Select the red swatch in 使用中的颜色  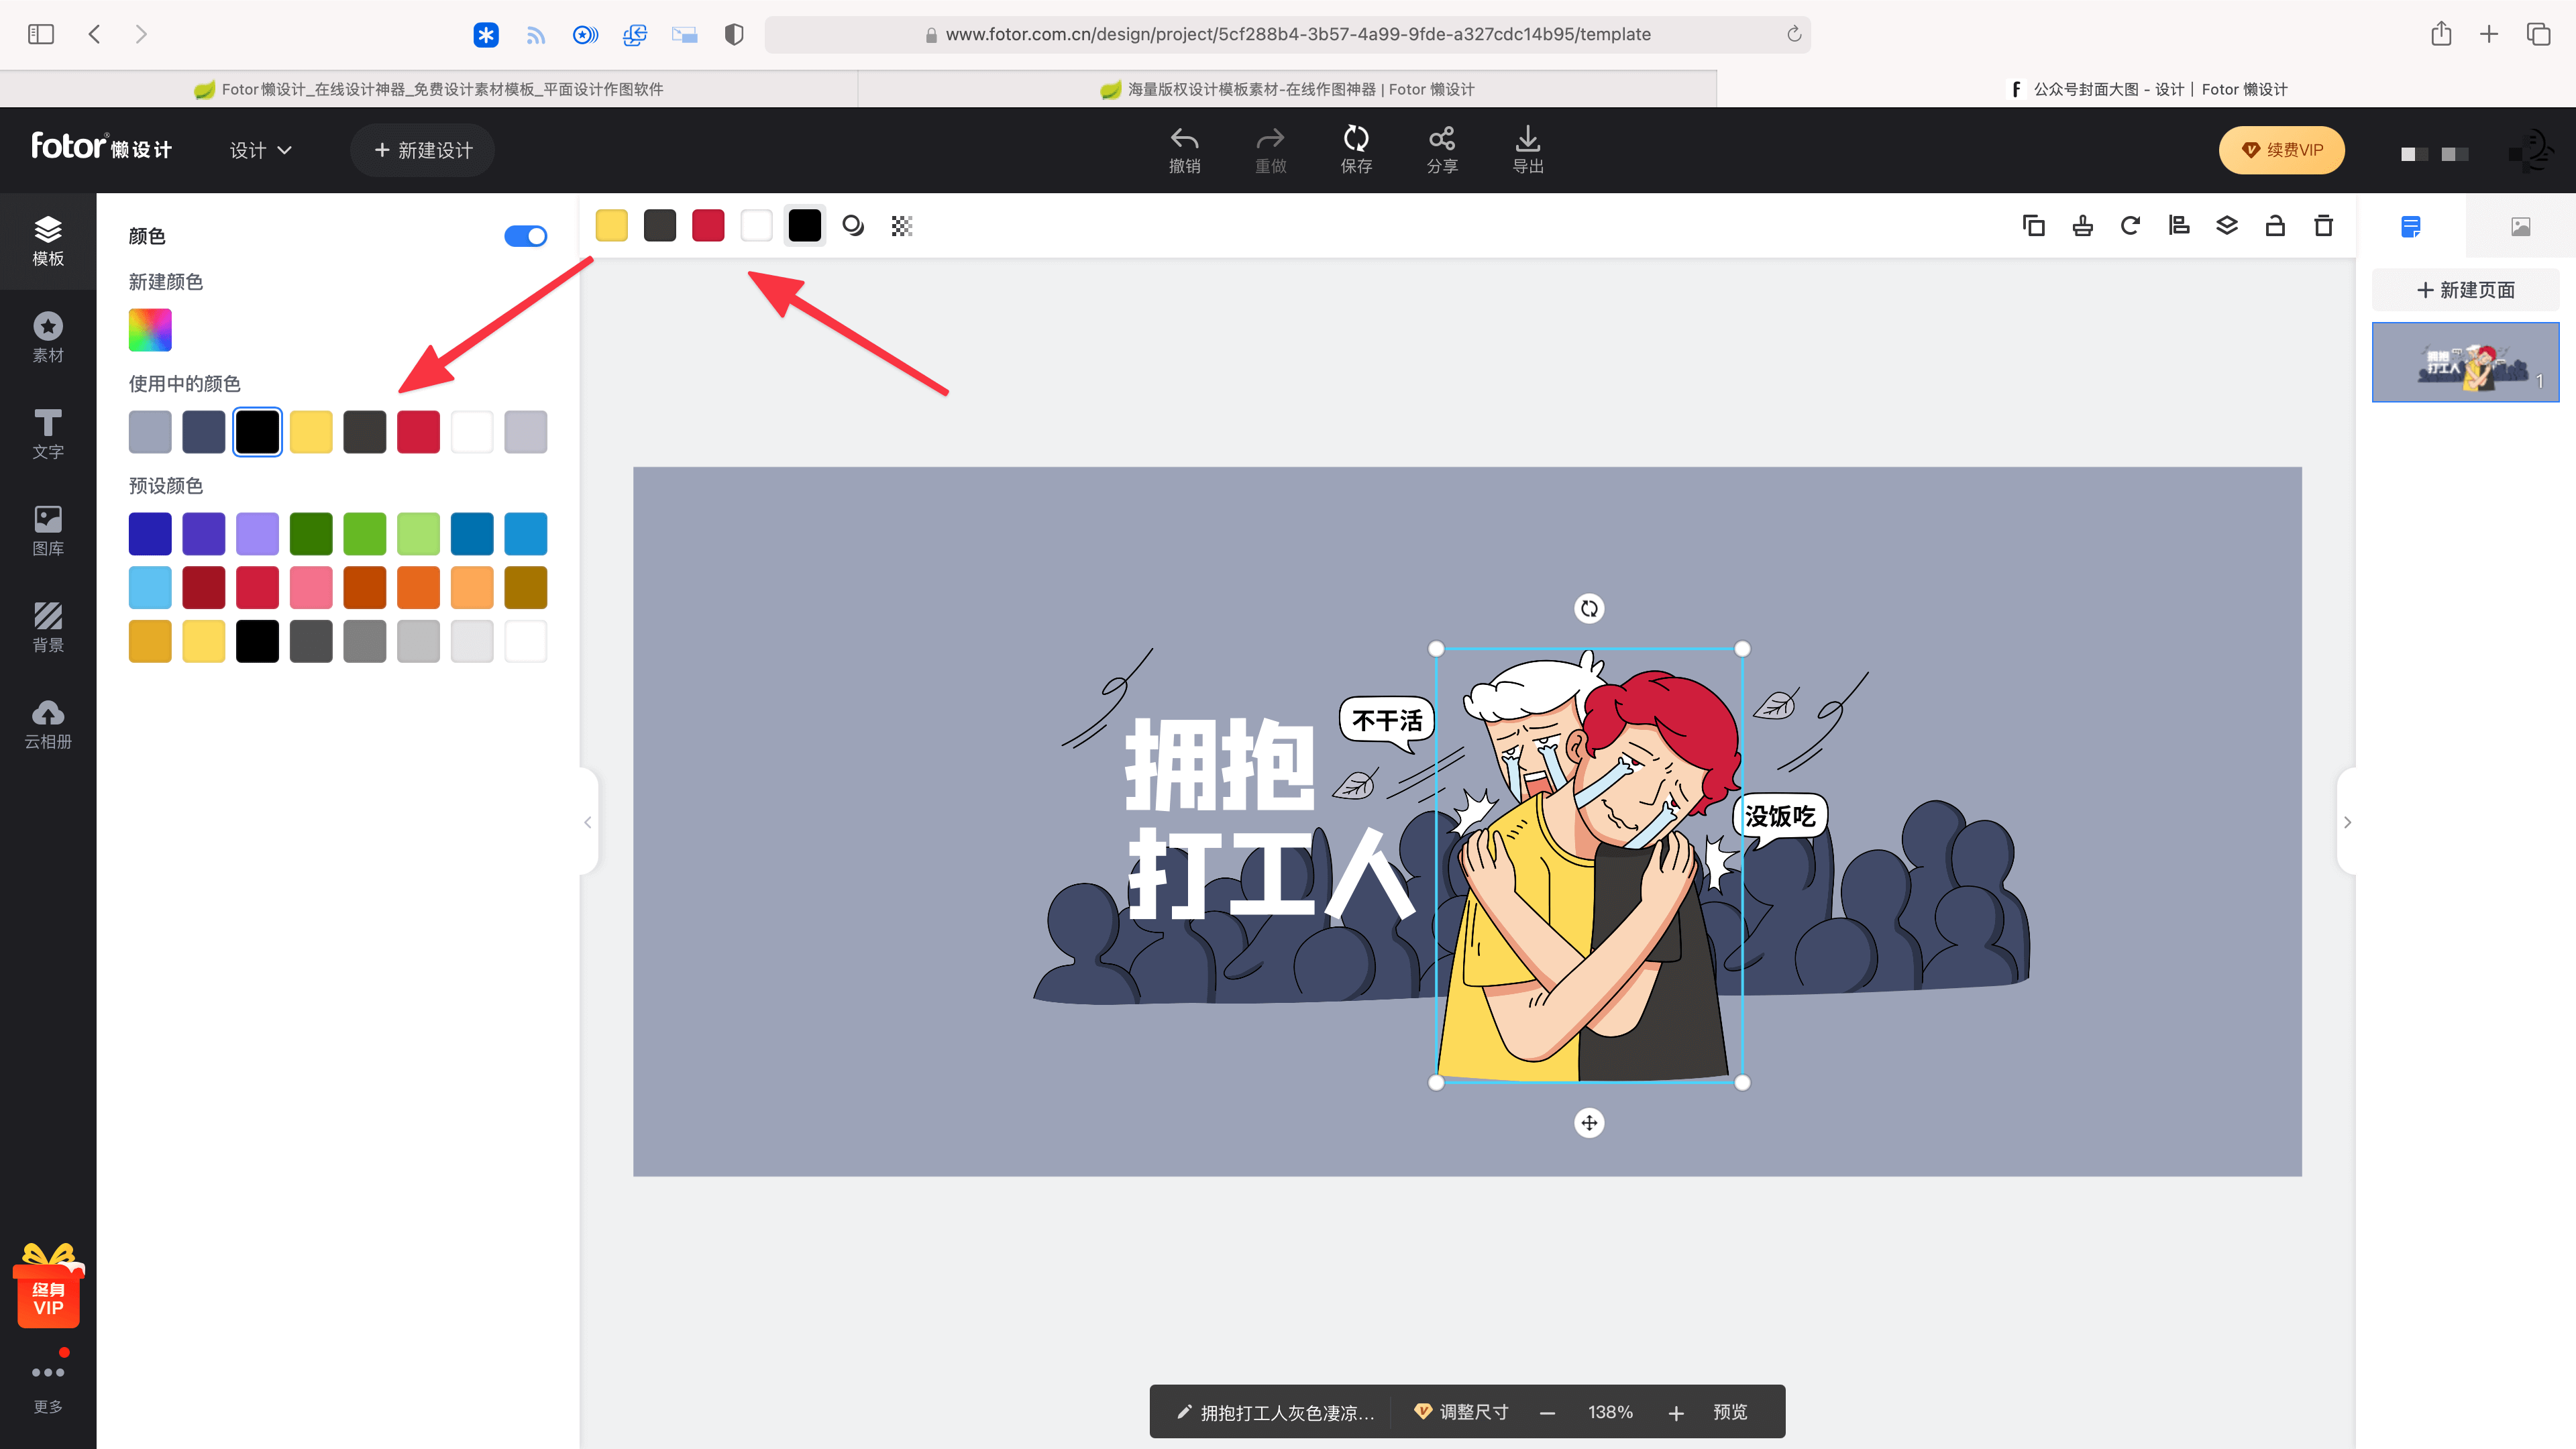tap(418, 432)
